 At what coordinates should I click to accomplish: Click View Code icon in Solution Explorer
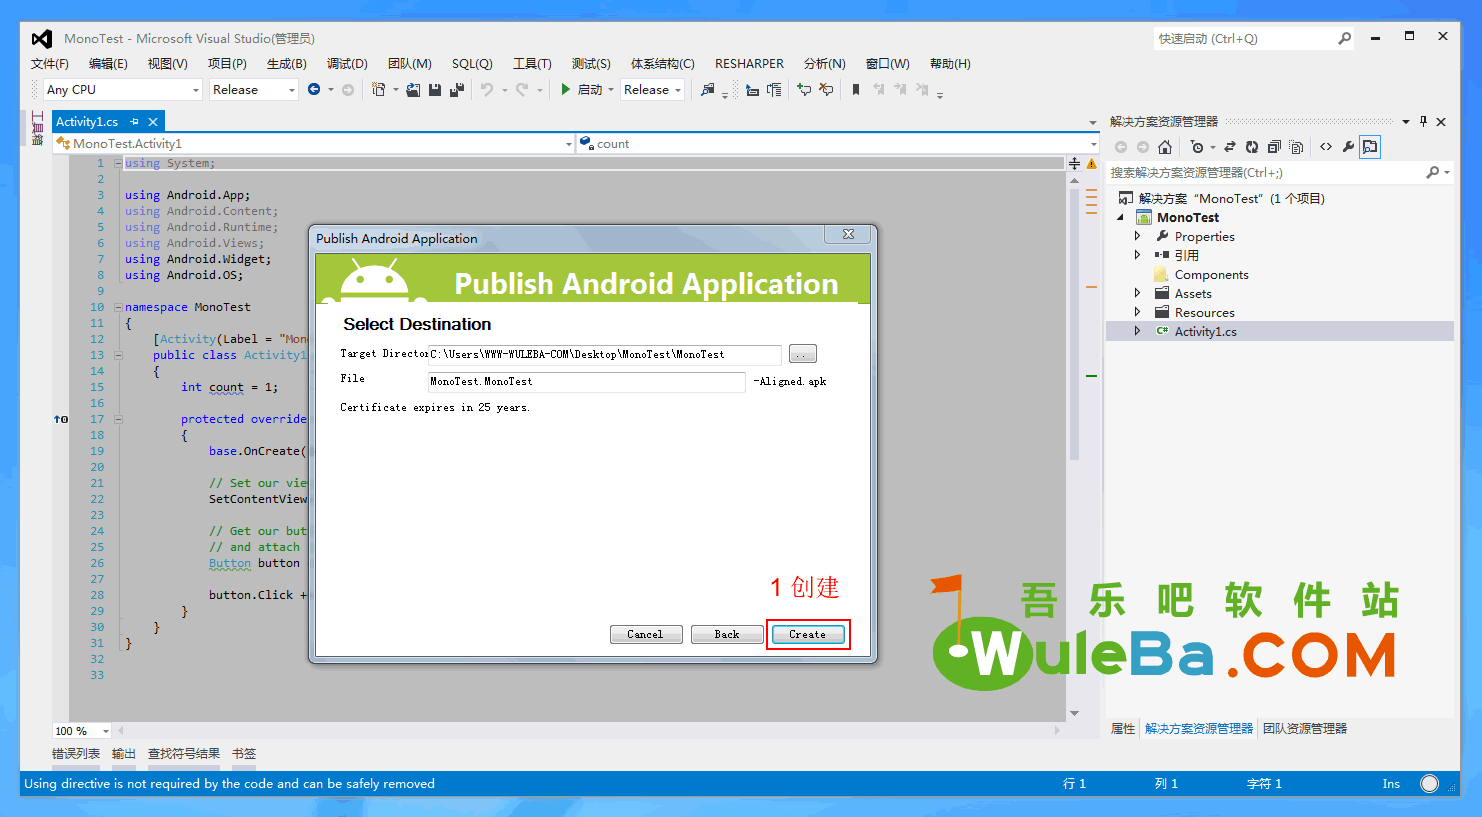tap(1326, 147)
